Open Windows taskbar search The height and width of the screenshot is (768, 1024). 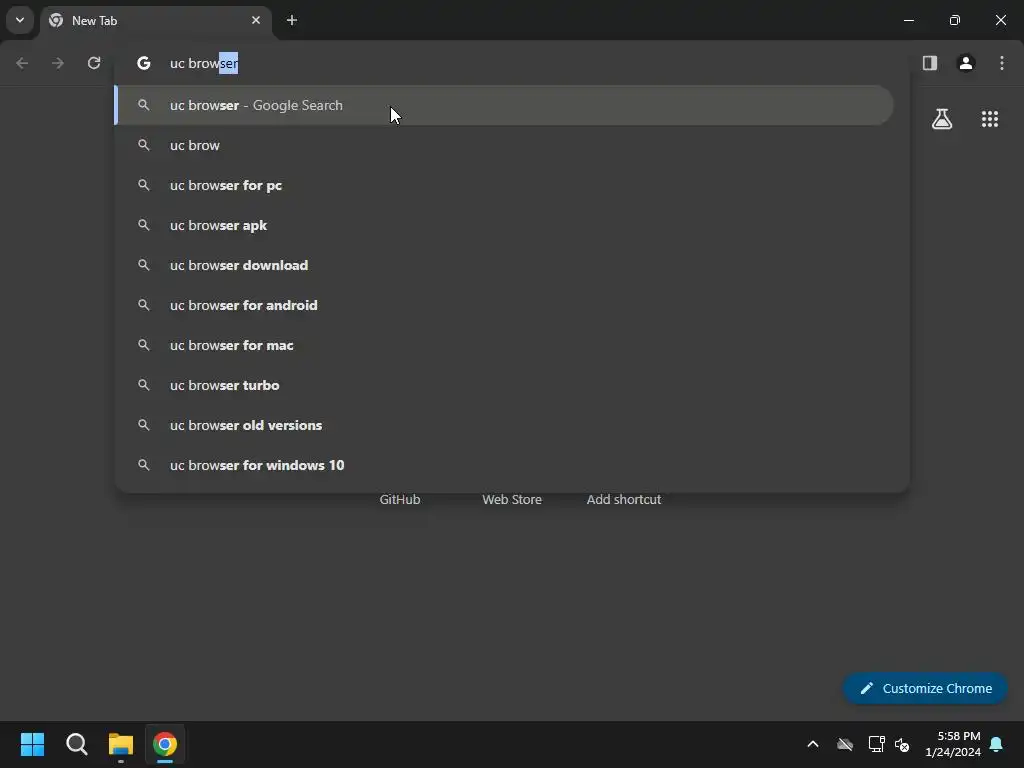[76, 744]
